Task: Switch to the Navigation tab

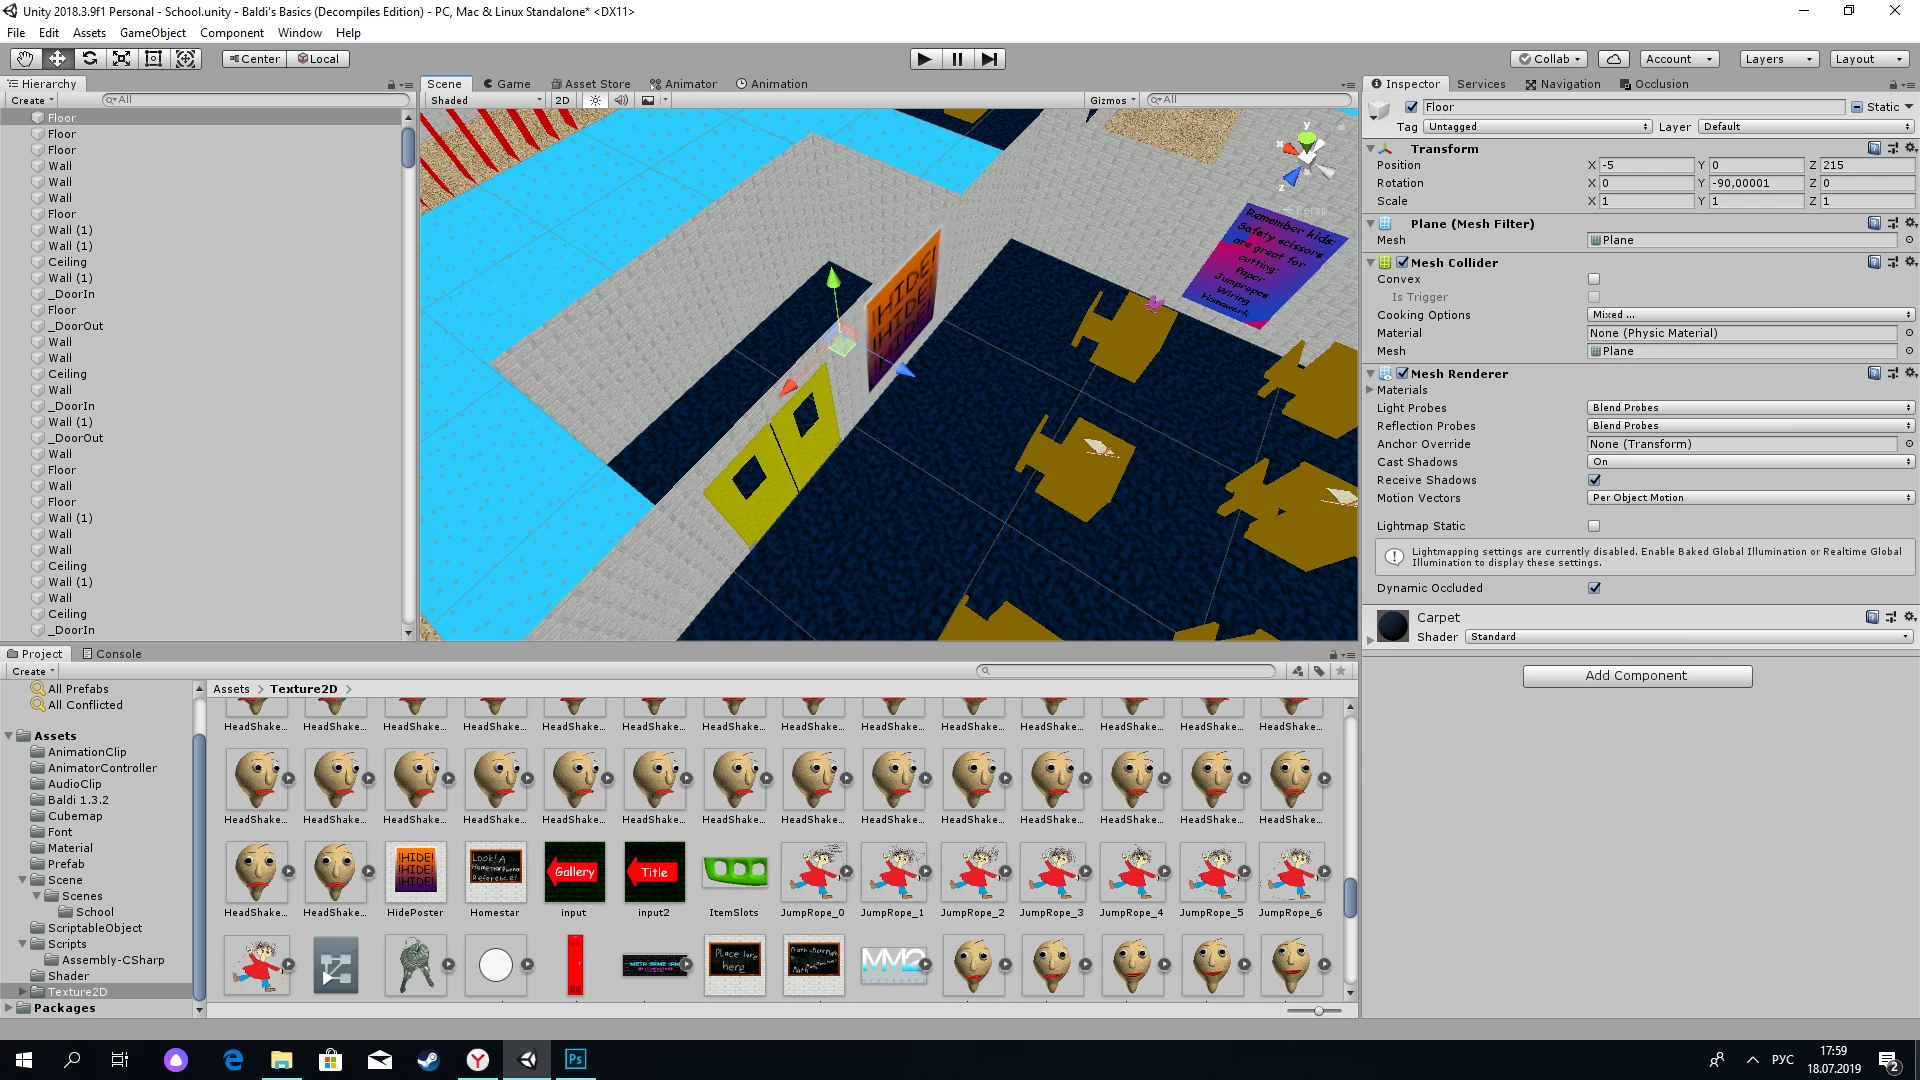Action: (1563, 84)
